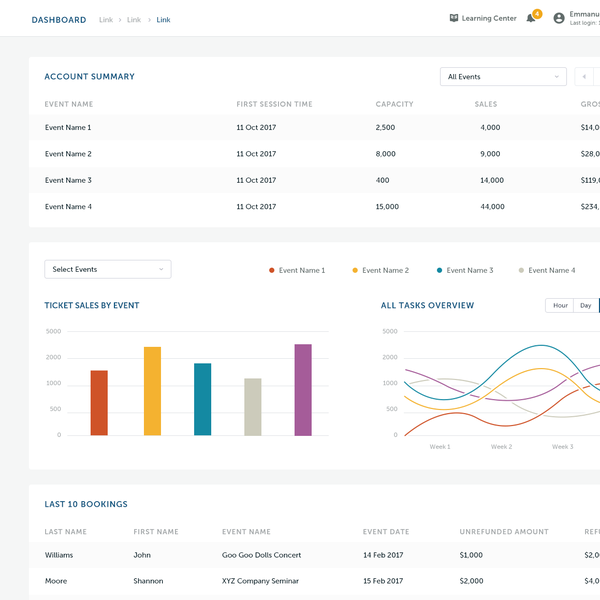Image resolution: width=600 pixels, height=600 pixels.
Task: Click unrefunded amount $1,000
Action: pyautogui.click(x=471, y=555)
